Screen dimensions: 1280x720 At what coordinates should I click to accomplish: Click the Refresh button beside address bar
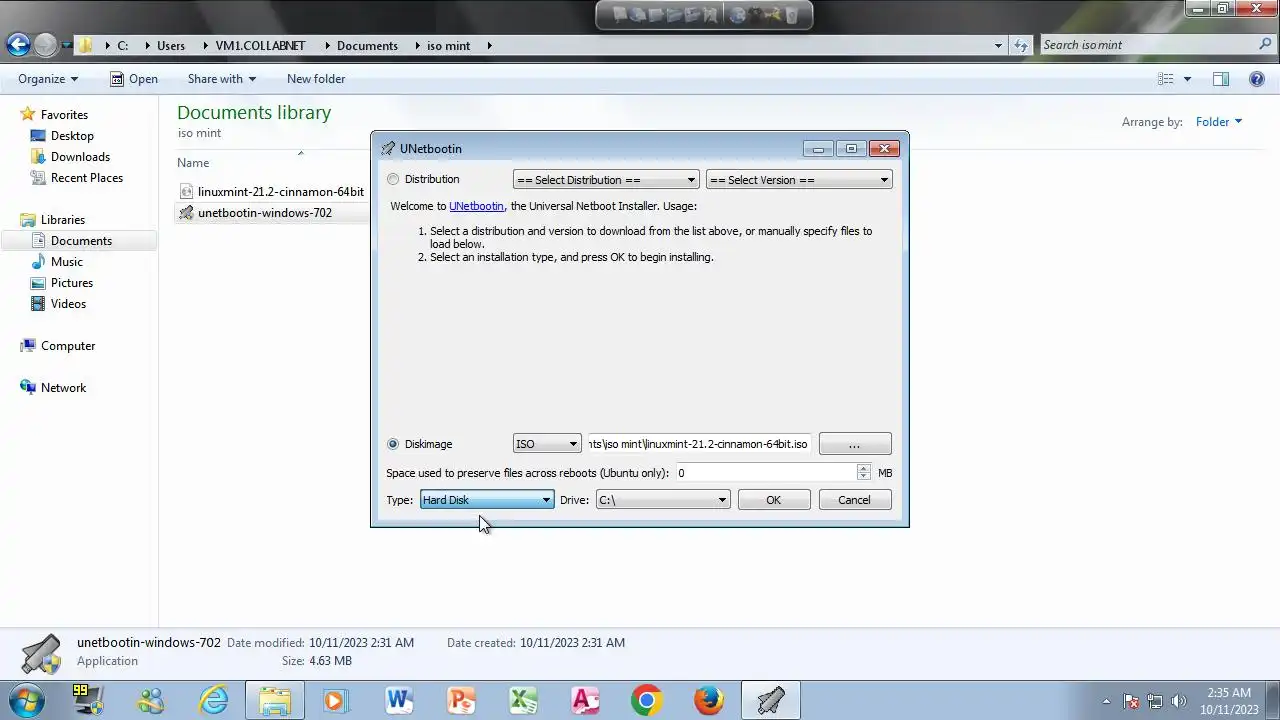coord(1020,45)
